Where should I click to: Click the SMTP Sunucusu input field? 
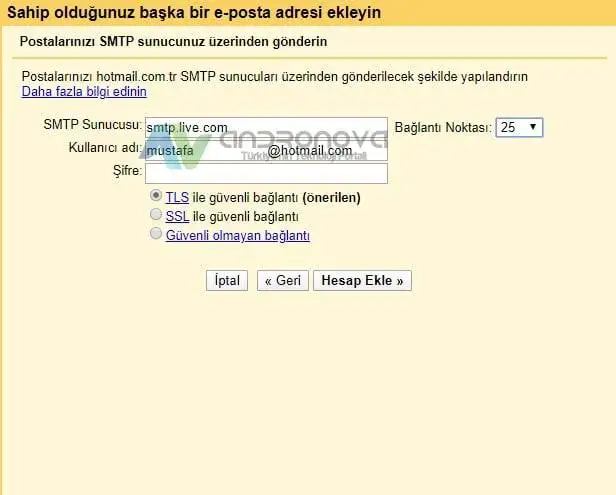[x=266, y=127]
